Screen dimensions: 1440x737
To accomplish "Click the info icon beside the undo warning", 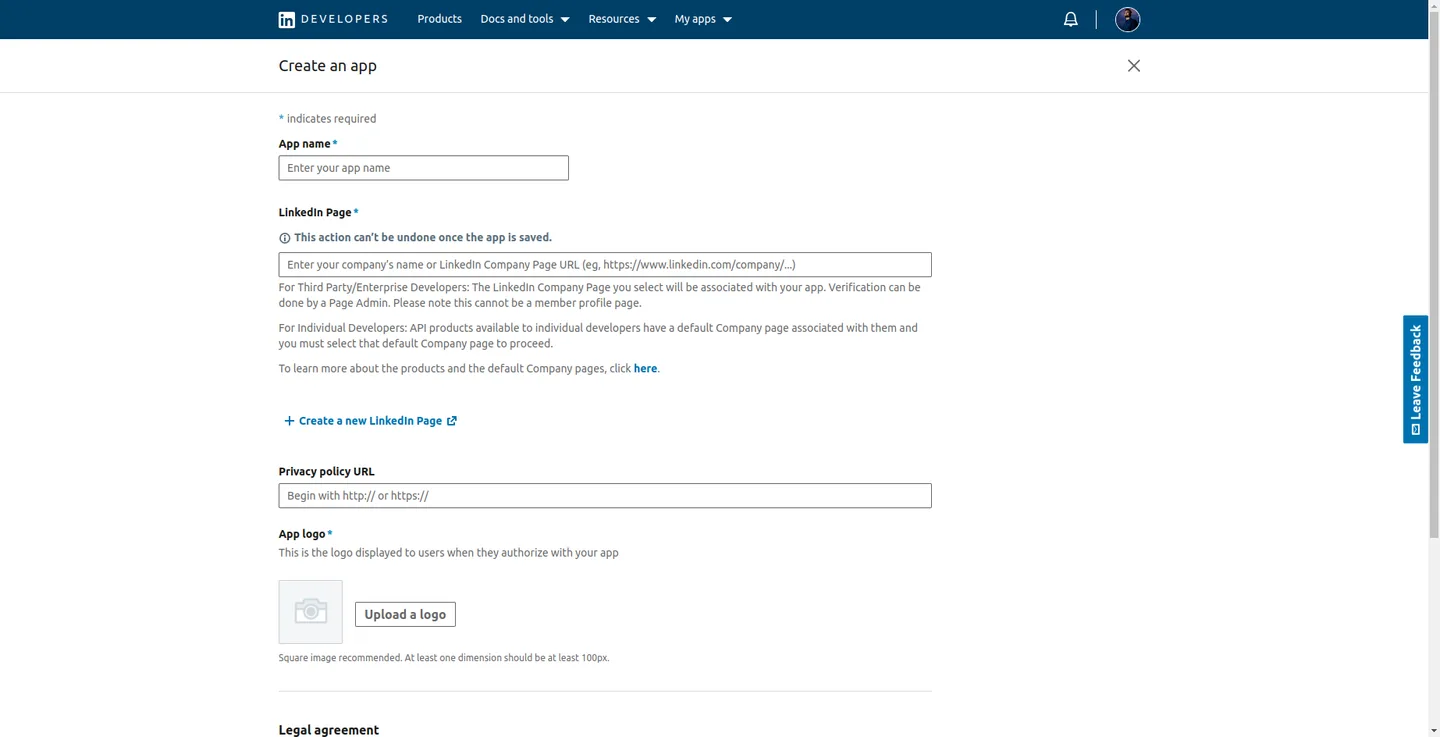I will 284,238.
